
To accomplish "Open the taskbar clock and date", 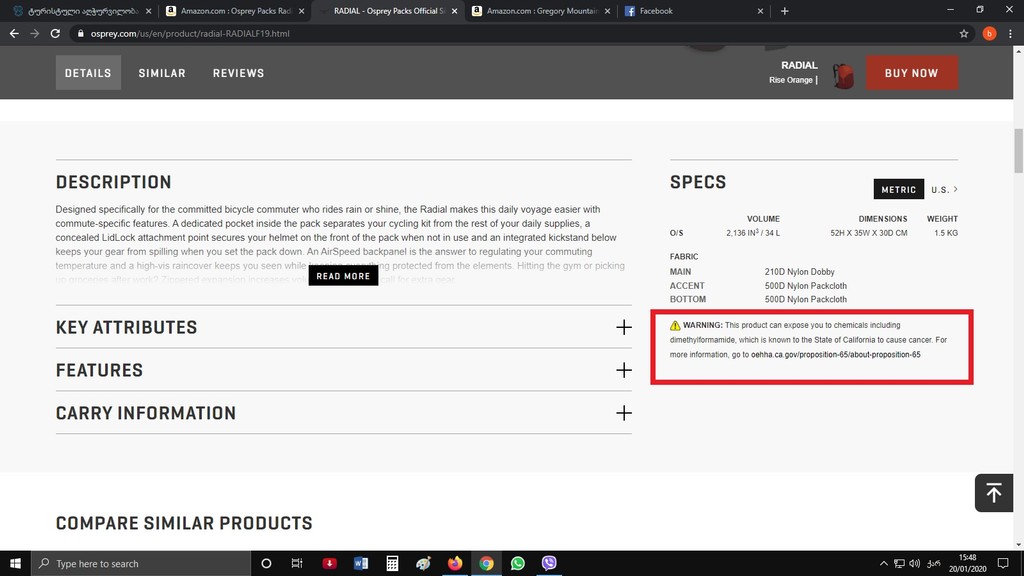I will [968, 563].
